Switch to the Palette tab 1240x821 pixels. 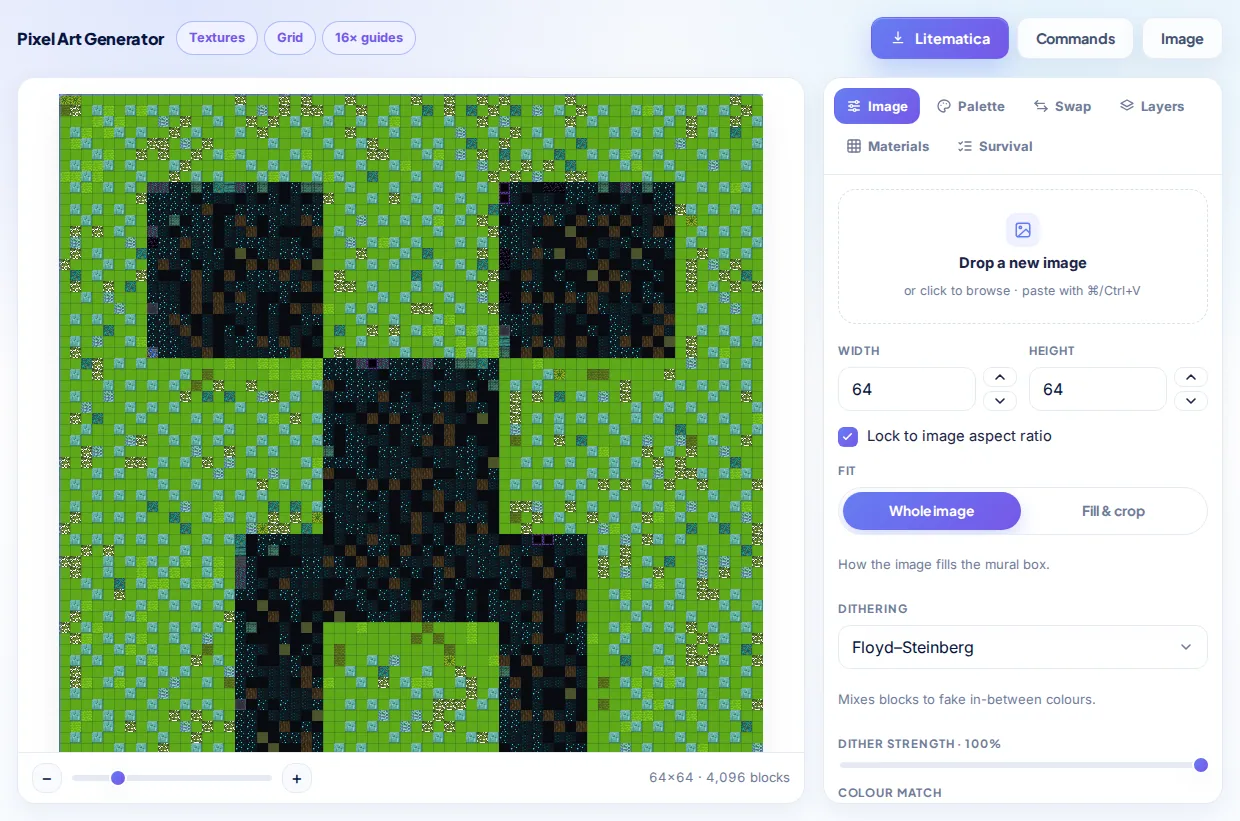click(970, 106)
